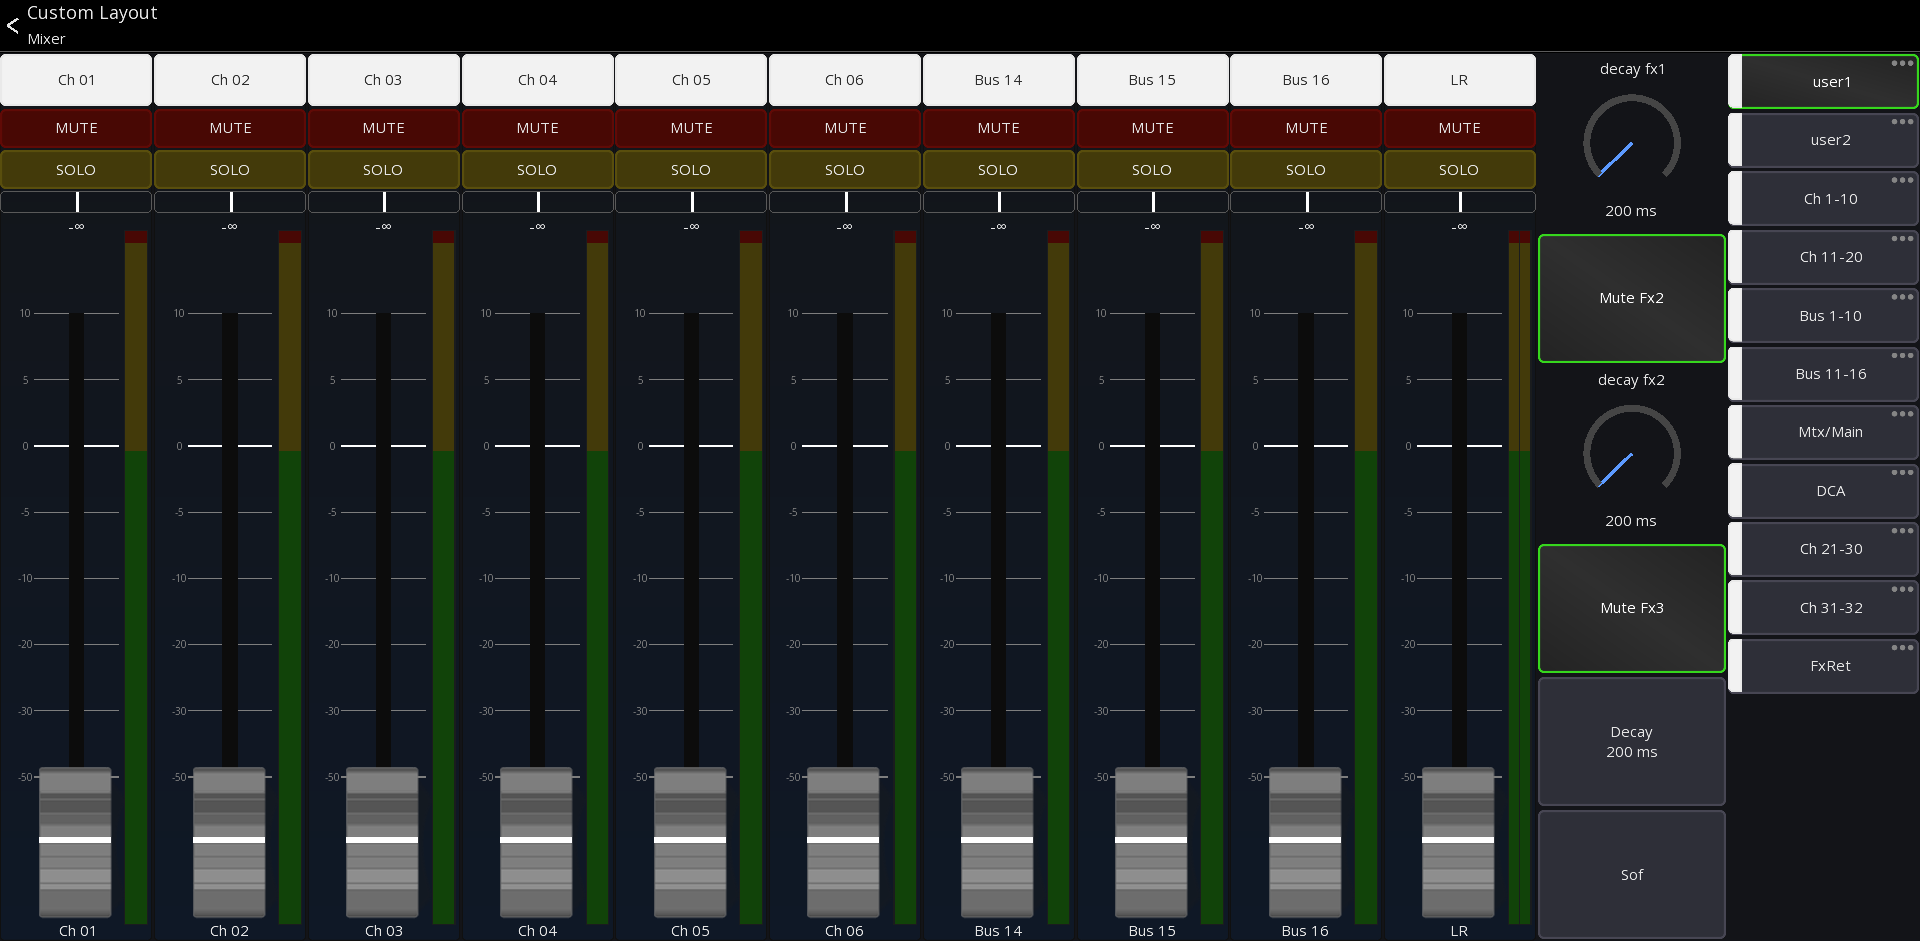Switch to the Bus 1-10 layer
Viewport: 1920px width, 941px height.
1823,316
